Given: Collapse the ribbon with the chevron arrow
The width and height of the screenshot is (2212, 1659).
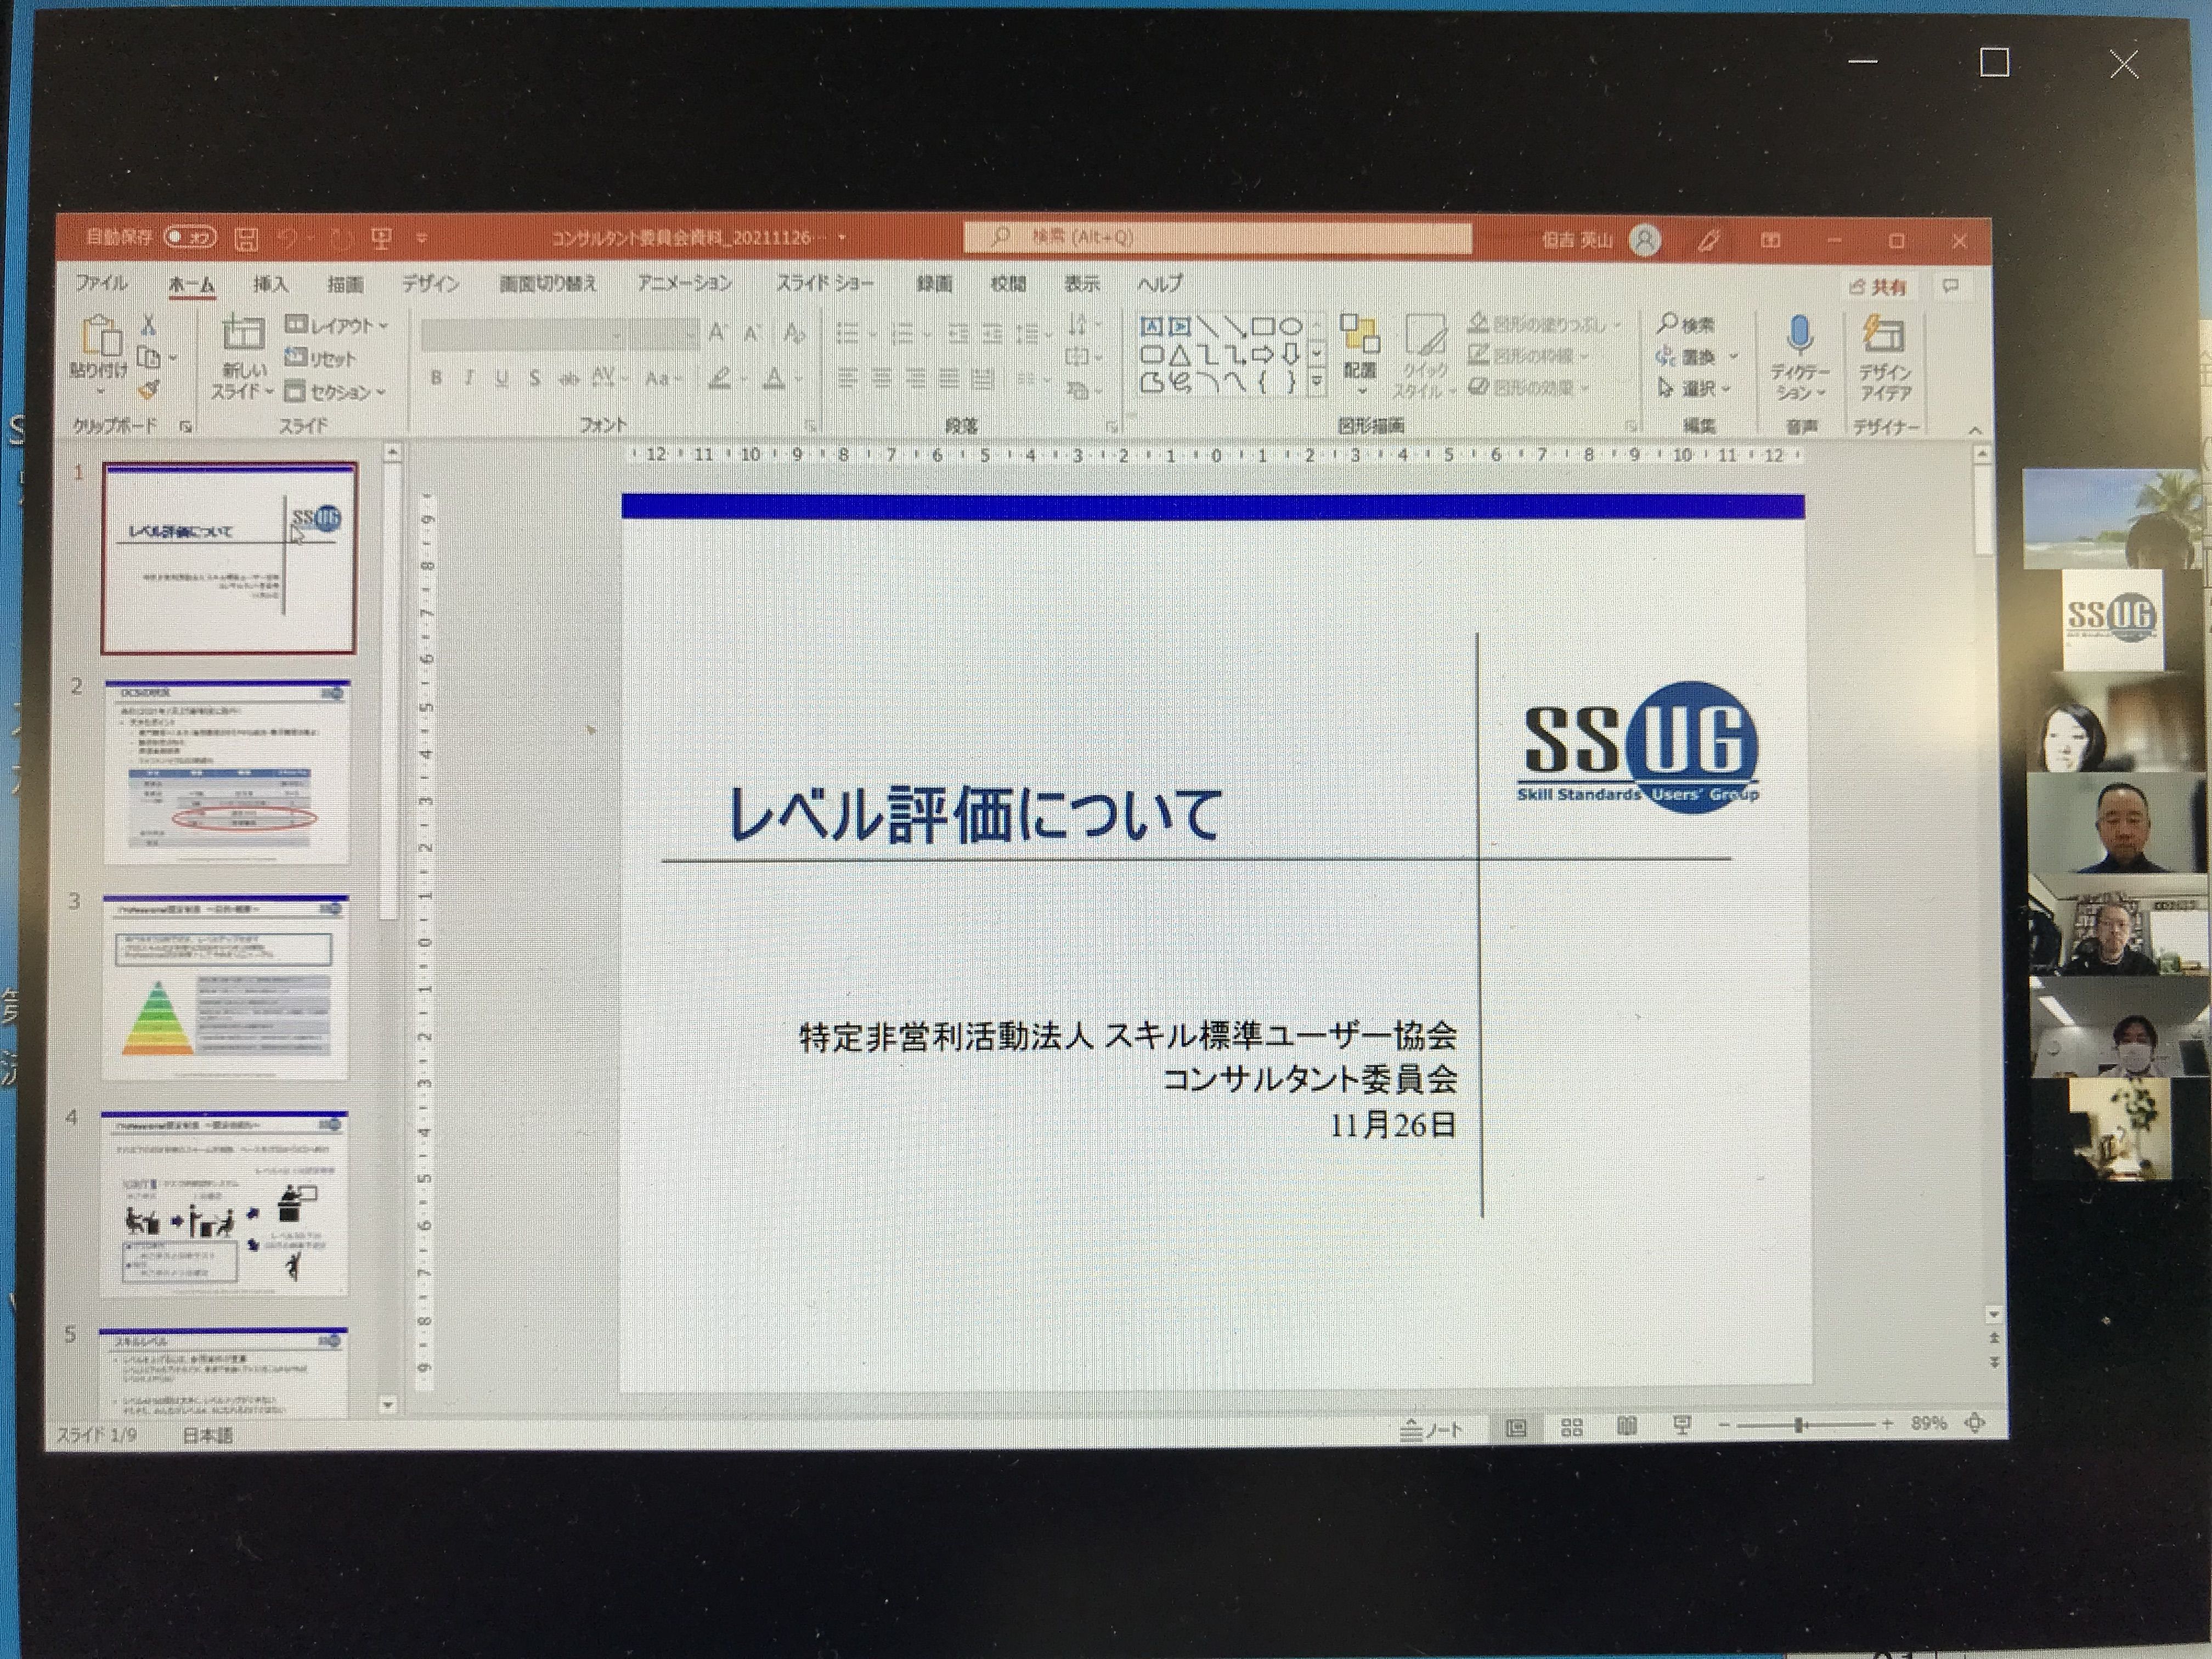Looking at the screenshot, I should pos(1975,430).
